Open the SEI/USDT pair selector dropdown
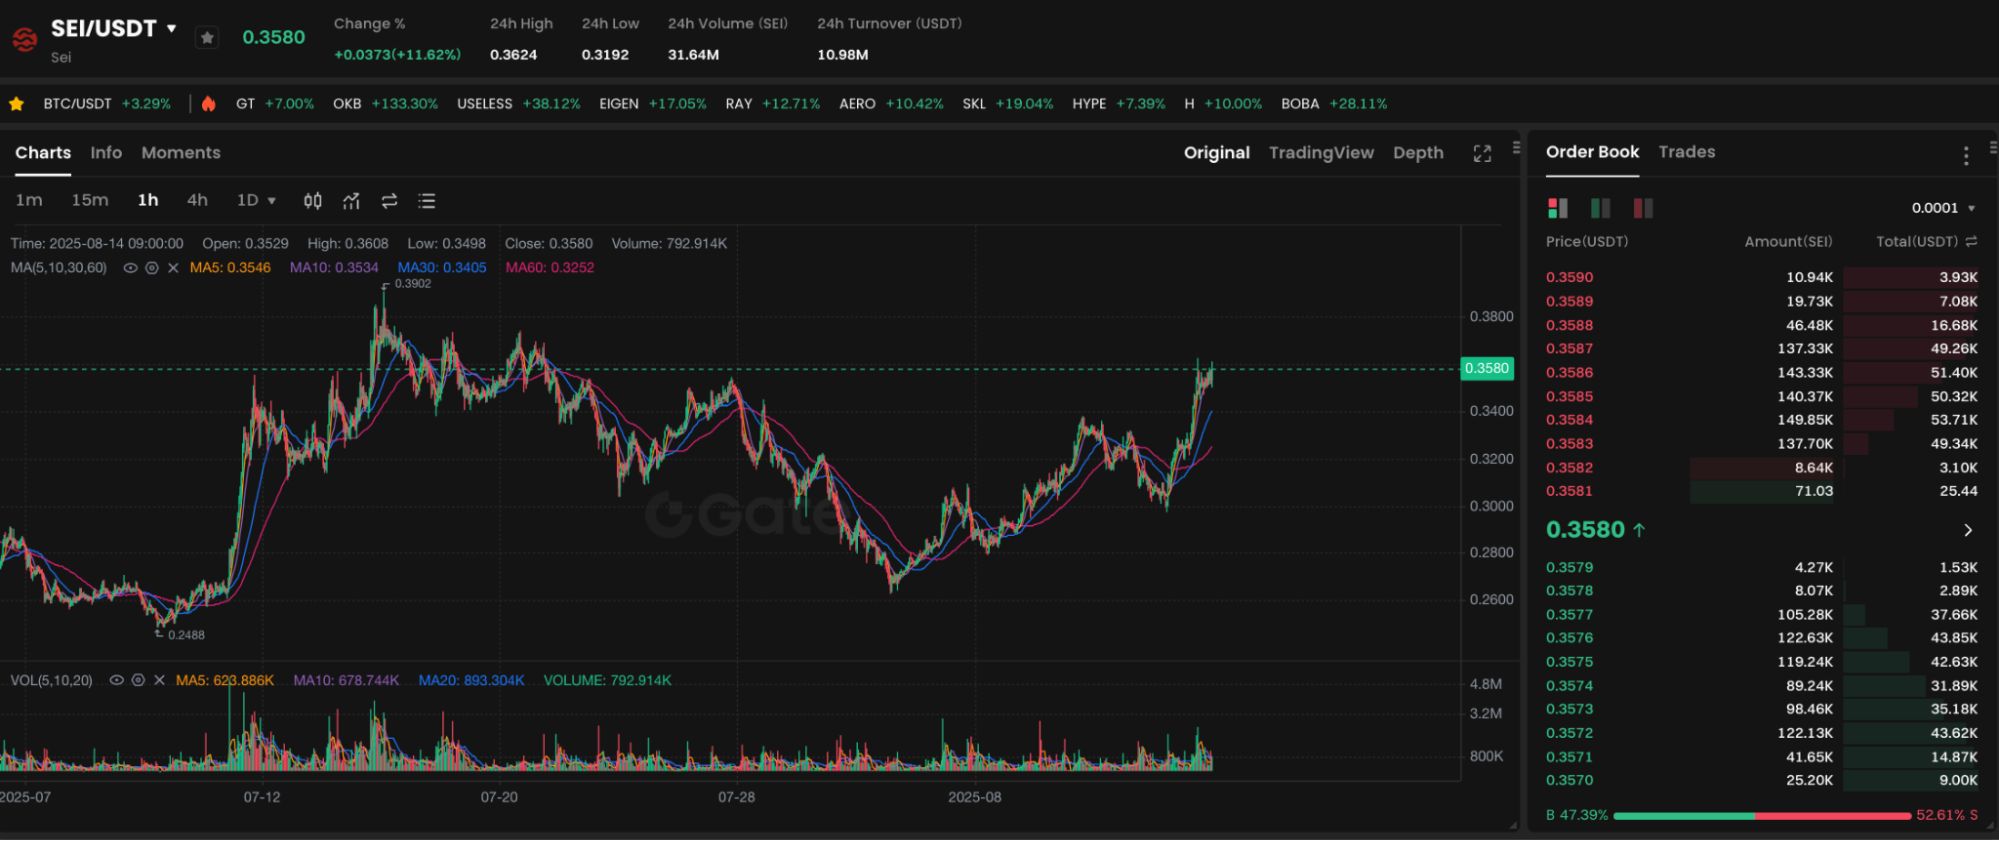The width and height of the screenshot is (1999, 841). click(x=172, y=29)
